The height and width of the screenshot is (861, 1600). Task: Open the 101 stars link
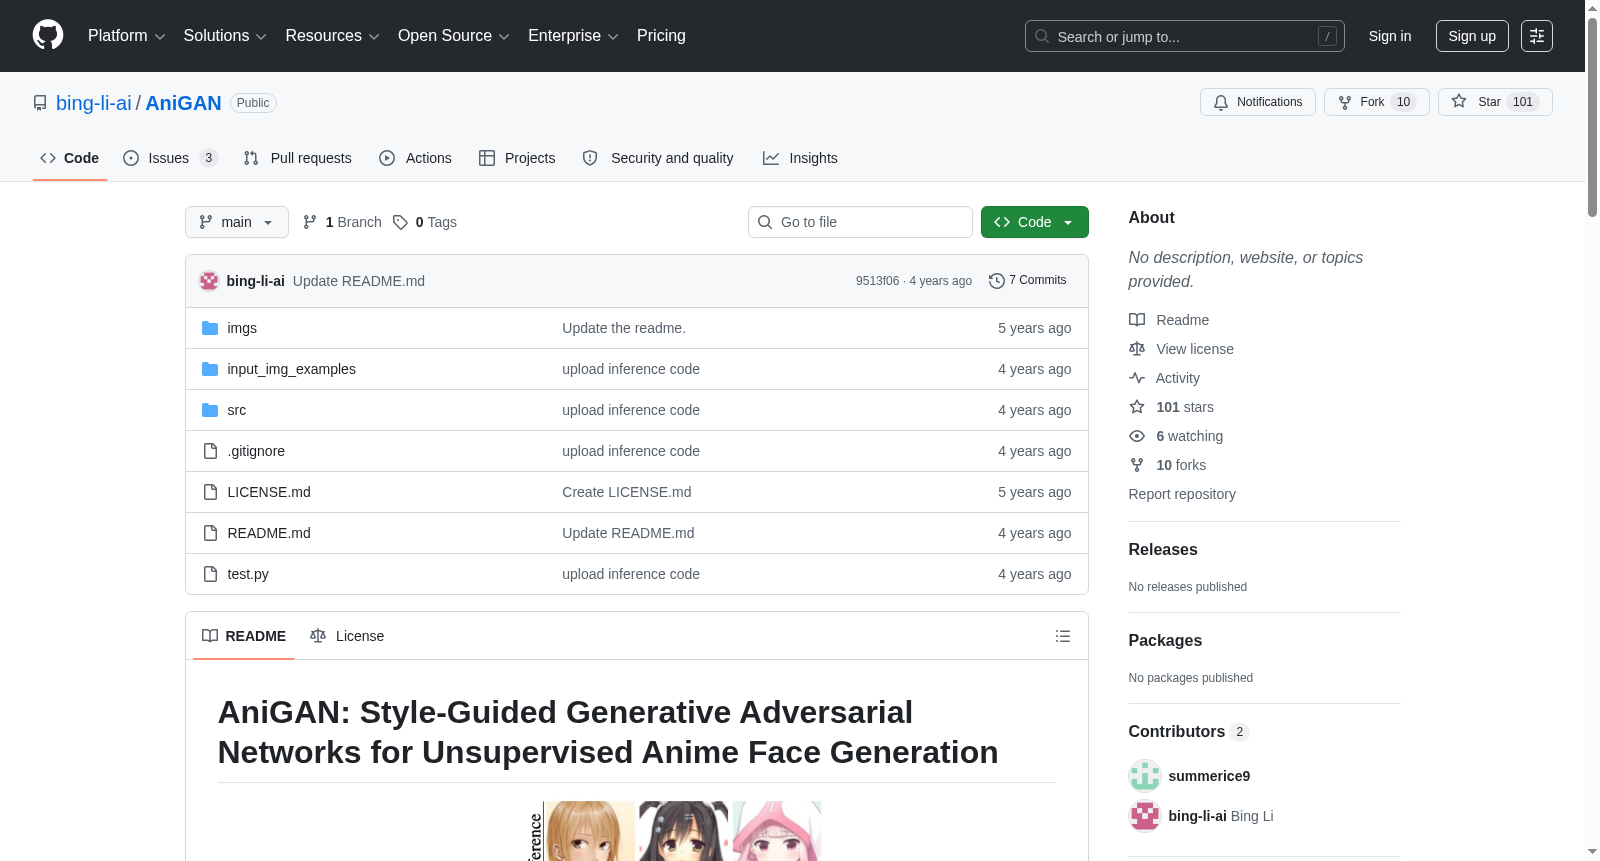[1185, 407]
